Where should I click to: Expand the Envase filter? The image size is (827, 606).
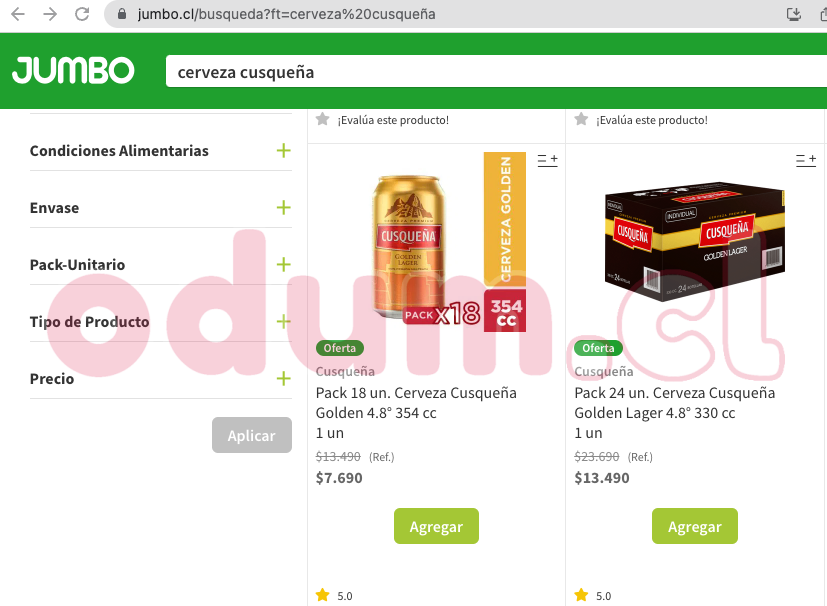pos(284,208)
